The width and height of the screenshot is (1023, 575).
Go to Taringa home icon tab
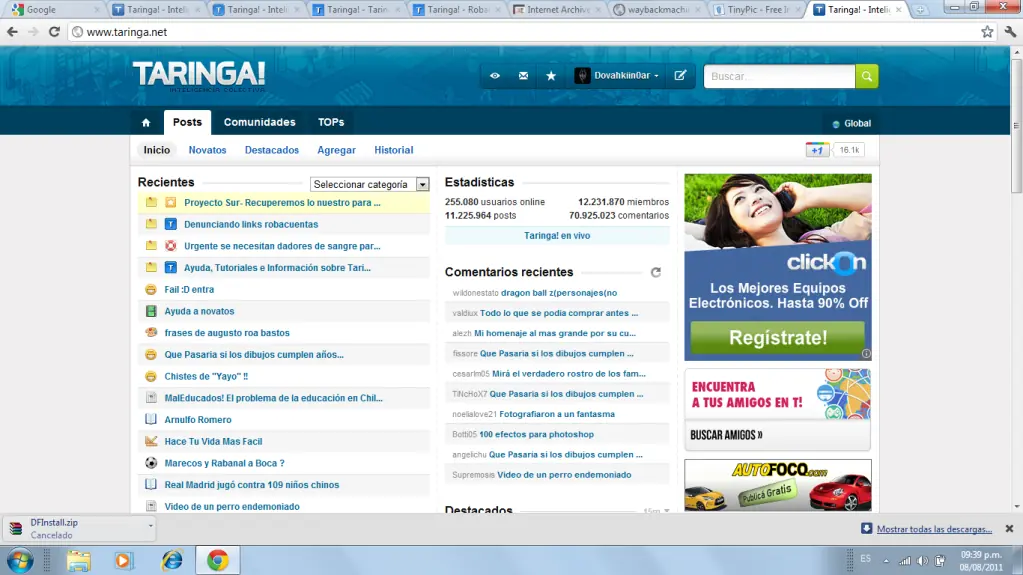point(146,123)
